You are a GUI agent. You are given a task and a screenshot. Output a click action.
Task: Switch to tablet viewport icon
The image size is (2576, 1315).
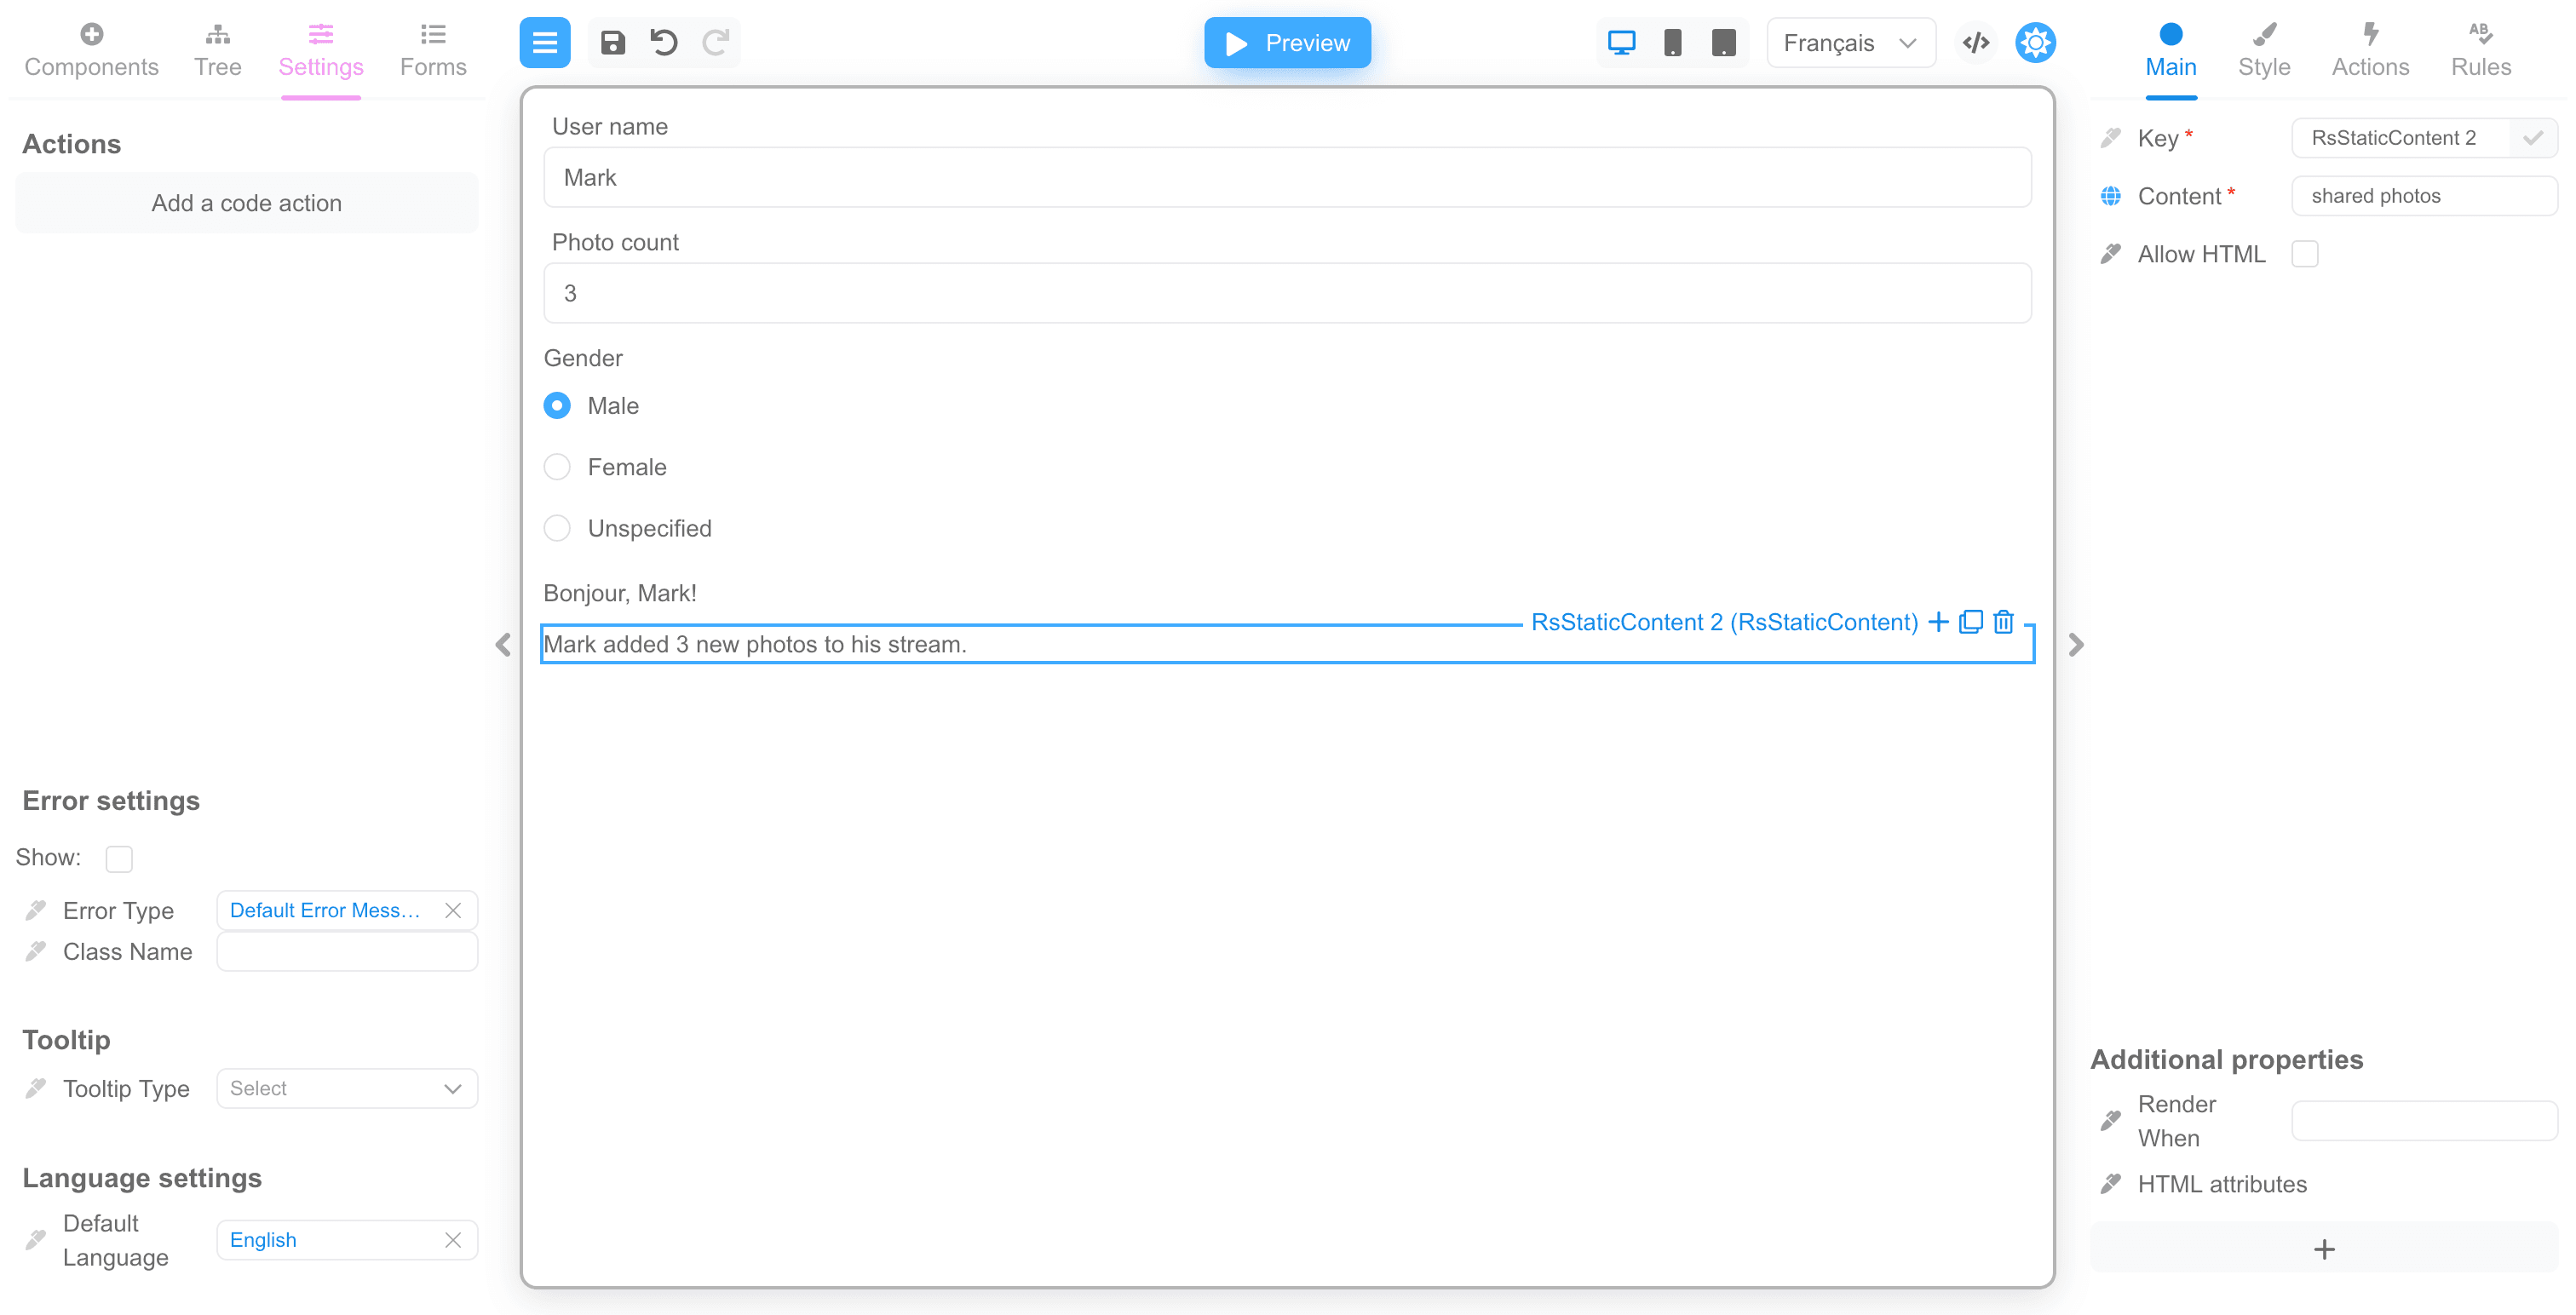(1723, 43)
